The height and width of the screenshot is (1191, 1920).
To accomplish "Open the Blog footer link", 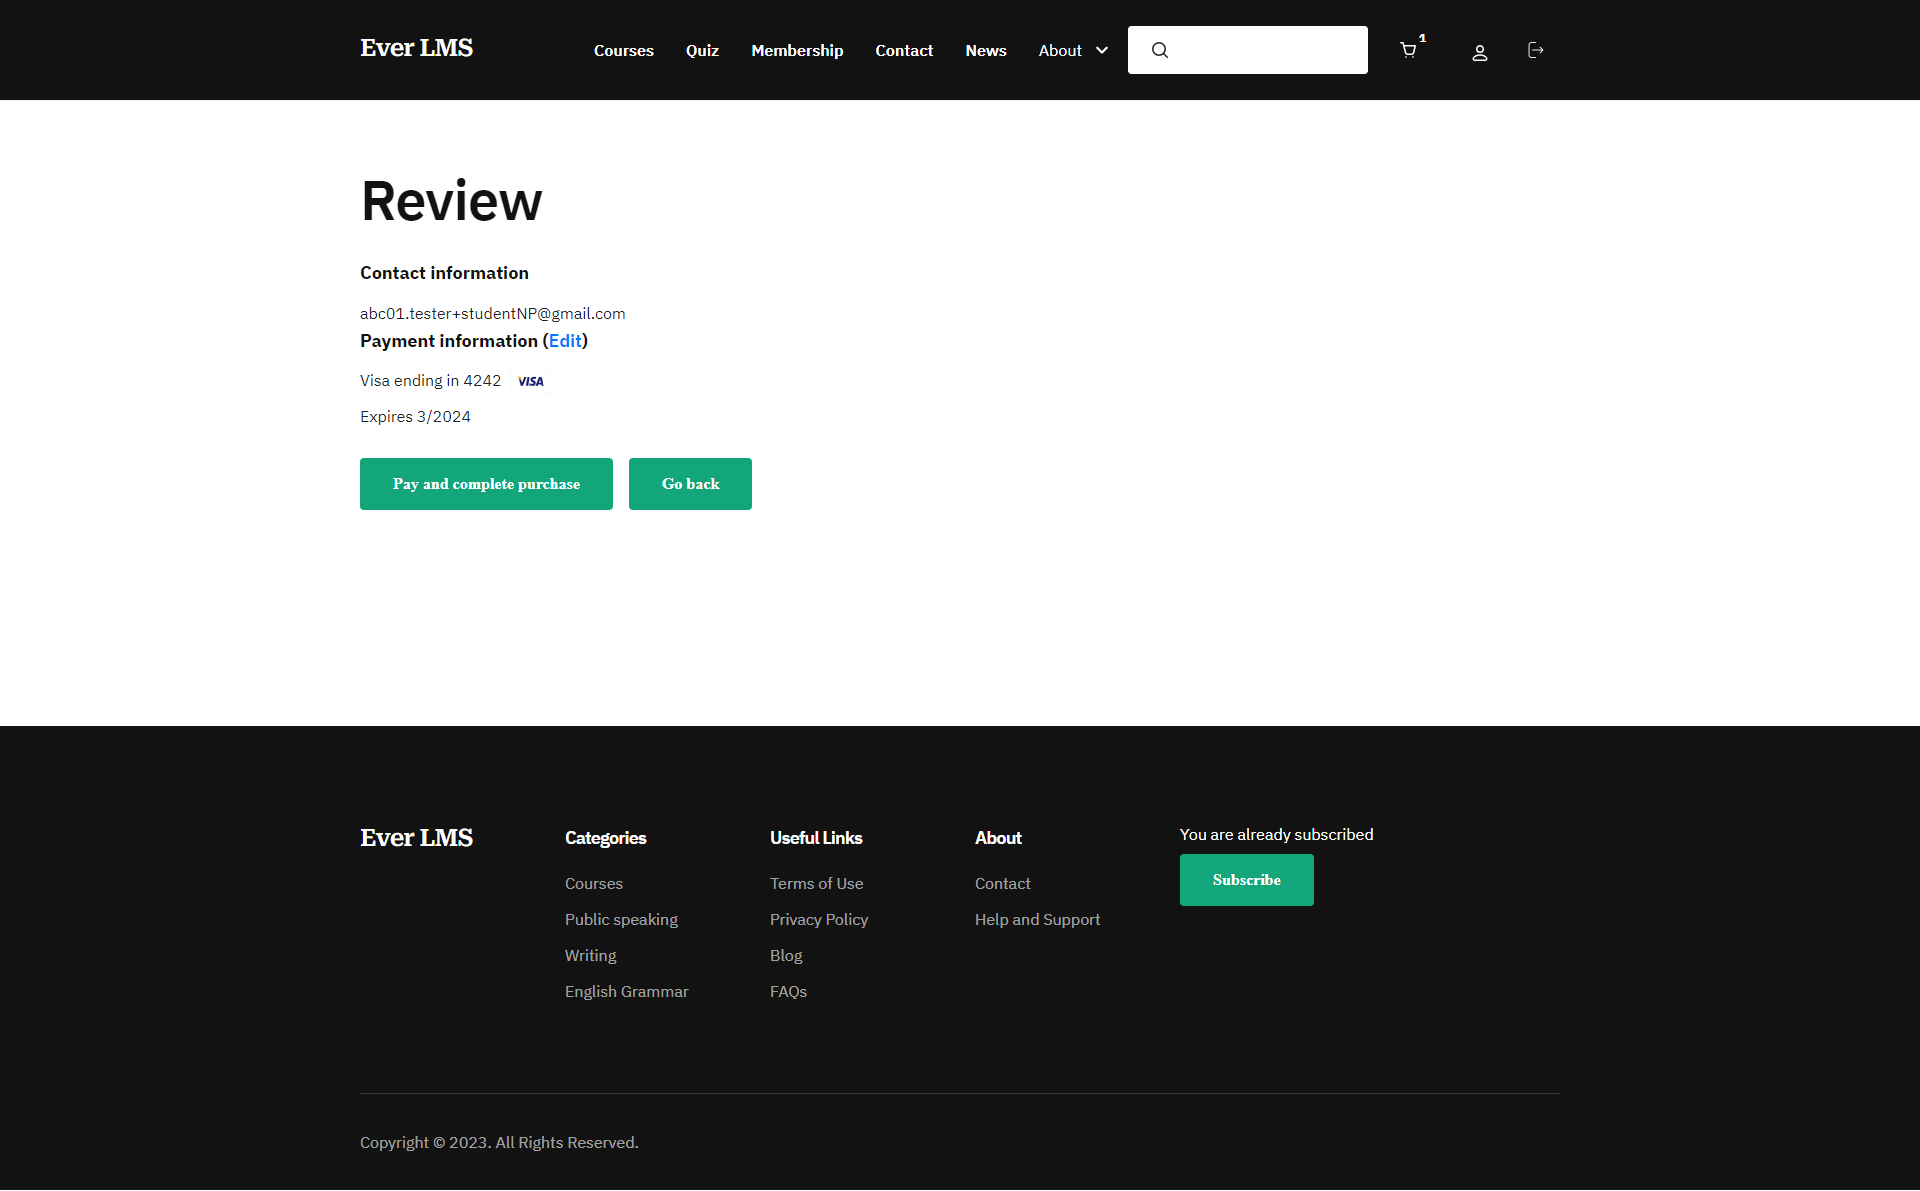I will click(786, 956).
